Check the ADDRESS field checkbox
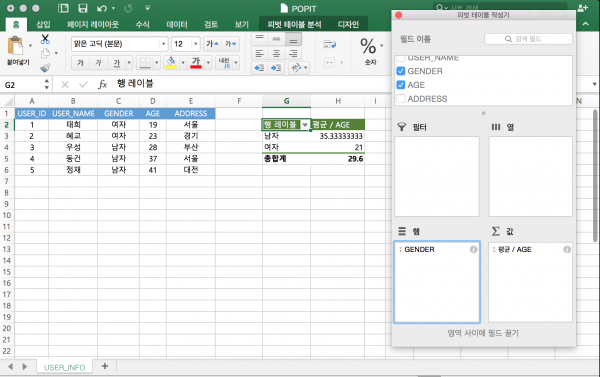This screenshot has height=377, width=600. tap(401, 99)
